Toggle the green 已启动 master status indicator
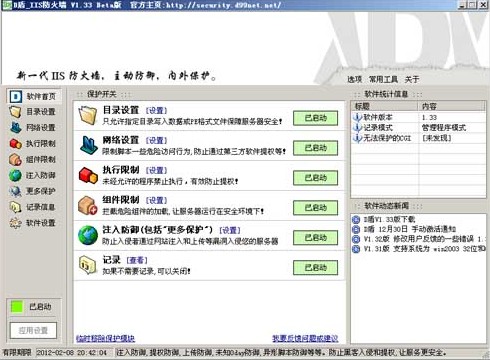Screen dimensions: 490x360 pyautogui.click(x=17, y=307)
